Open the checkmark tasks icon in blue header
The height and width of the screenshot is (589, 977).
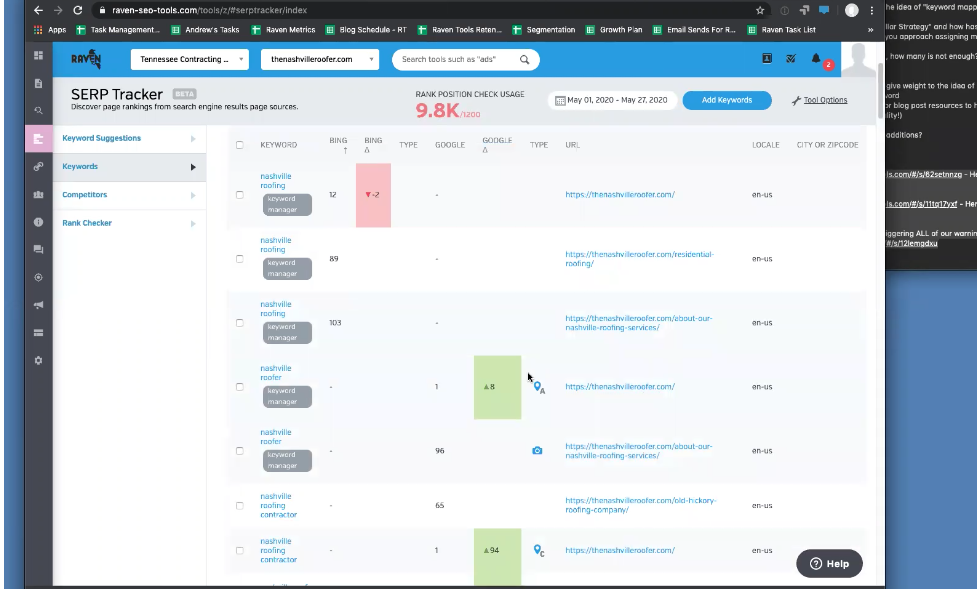[791, 59]
